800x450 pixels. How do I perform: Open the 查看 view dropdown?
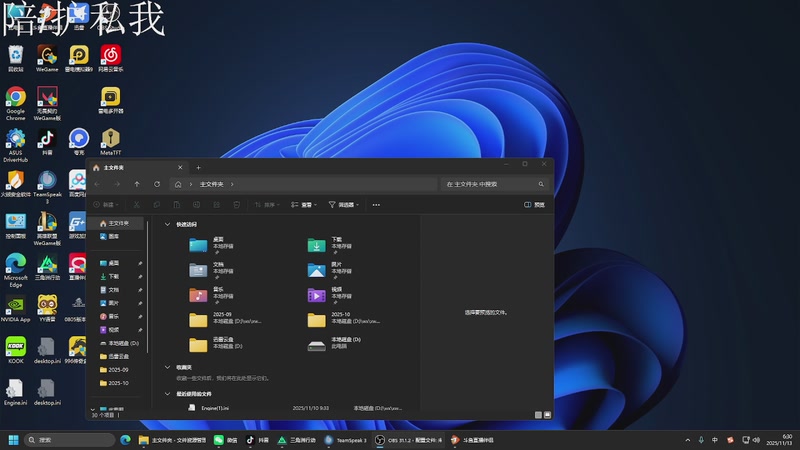click(x=304, y=205)
